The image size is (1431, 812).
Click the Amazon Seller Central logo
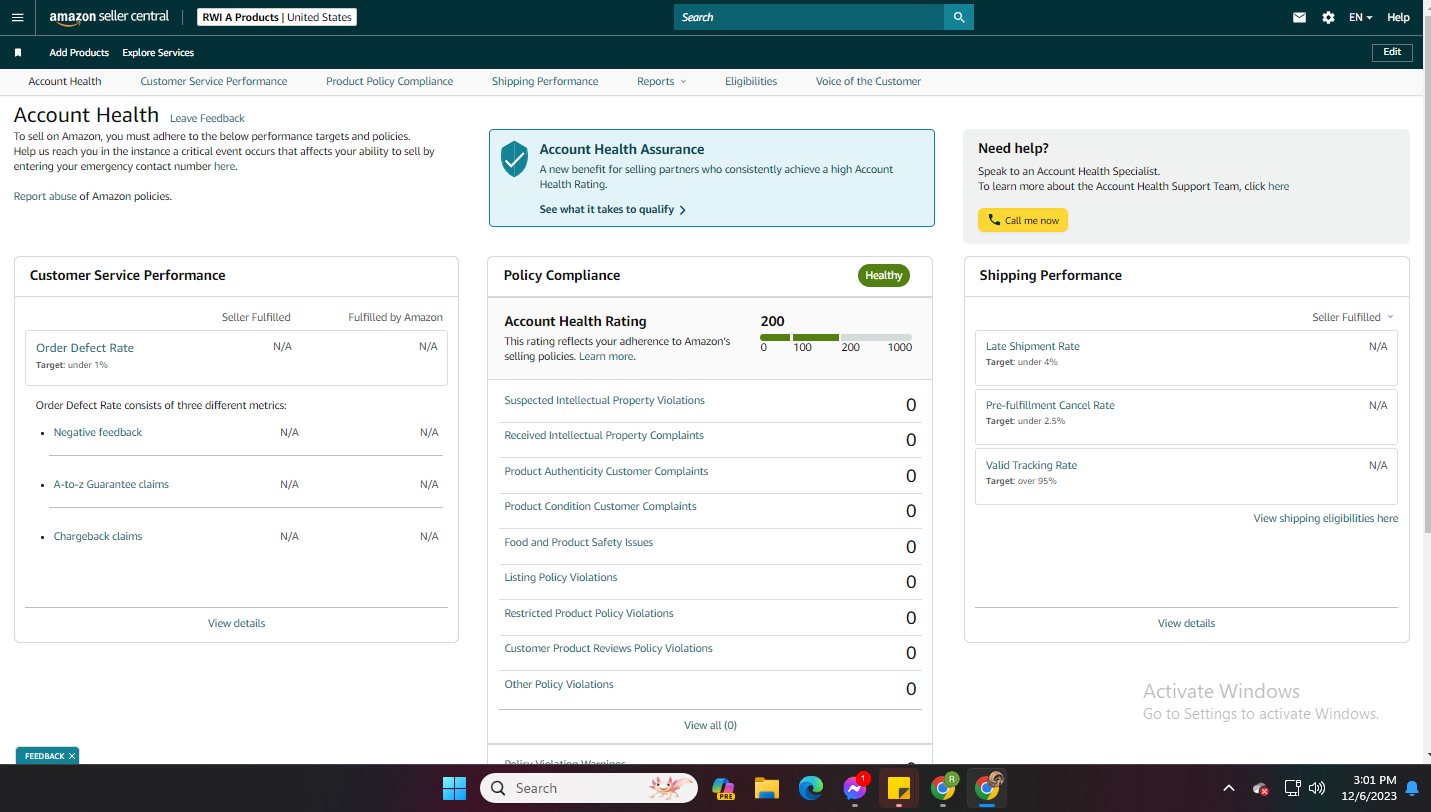click(x=109, y=17)
